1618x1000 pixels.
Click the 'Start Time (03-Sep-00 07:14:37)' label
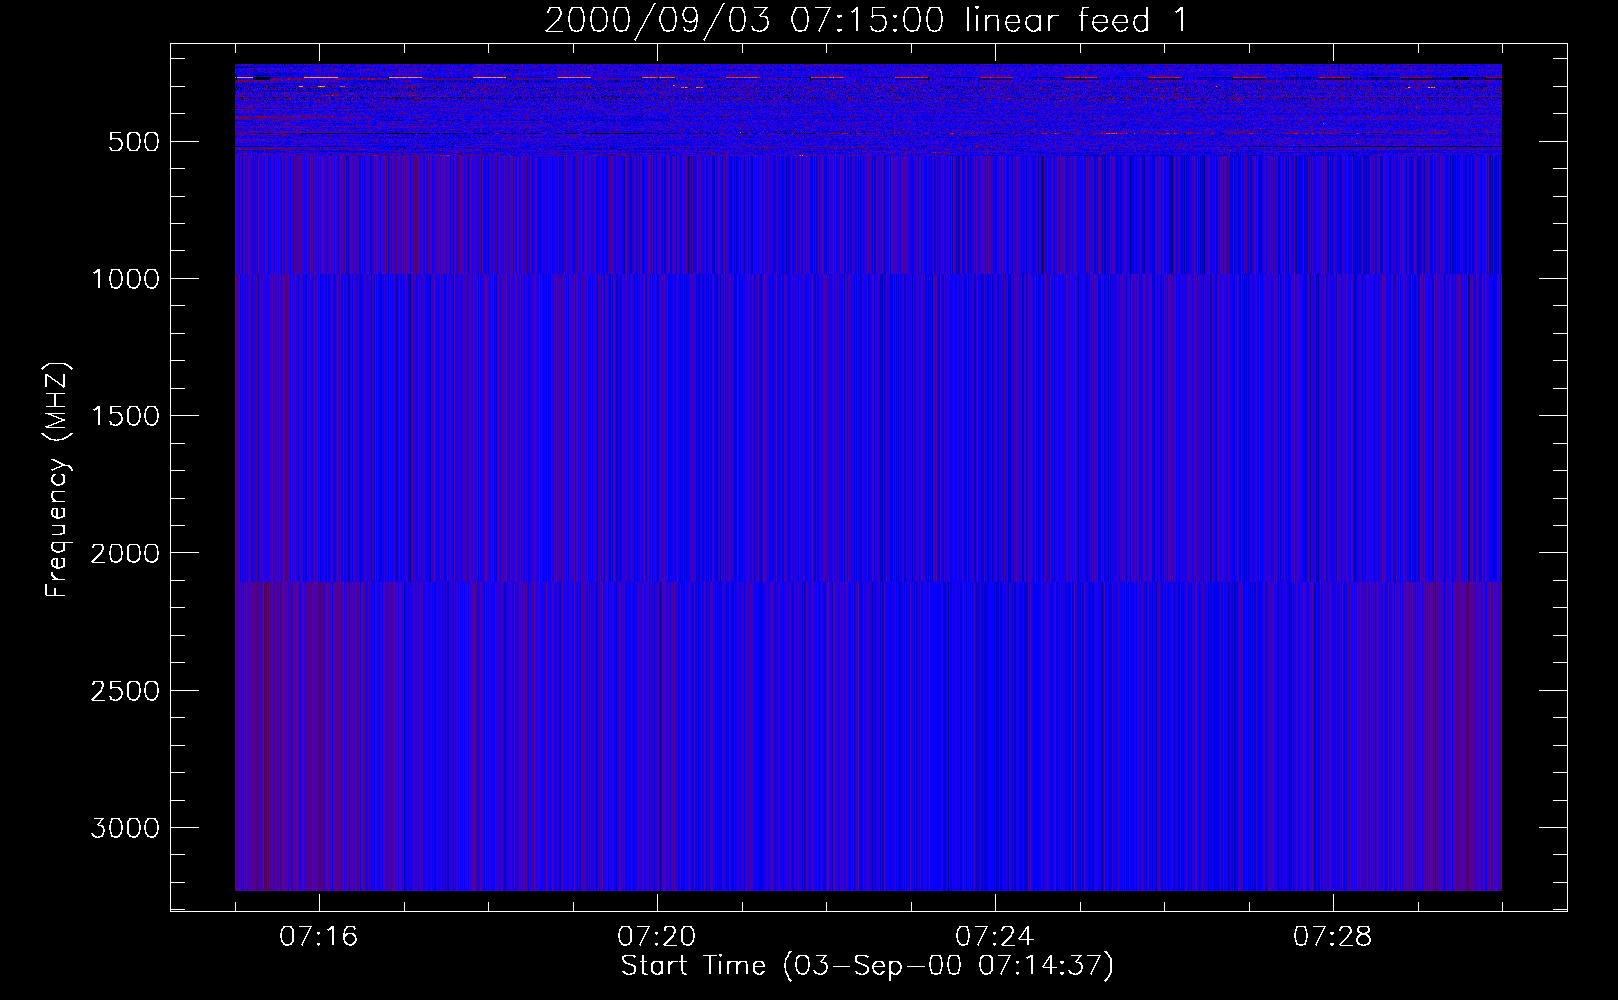click(867, 965)
